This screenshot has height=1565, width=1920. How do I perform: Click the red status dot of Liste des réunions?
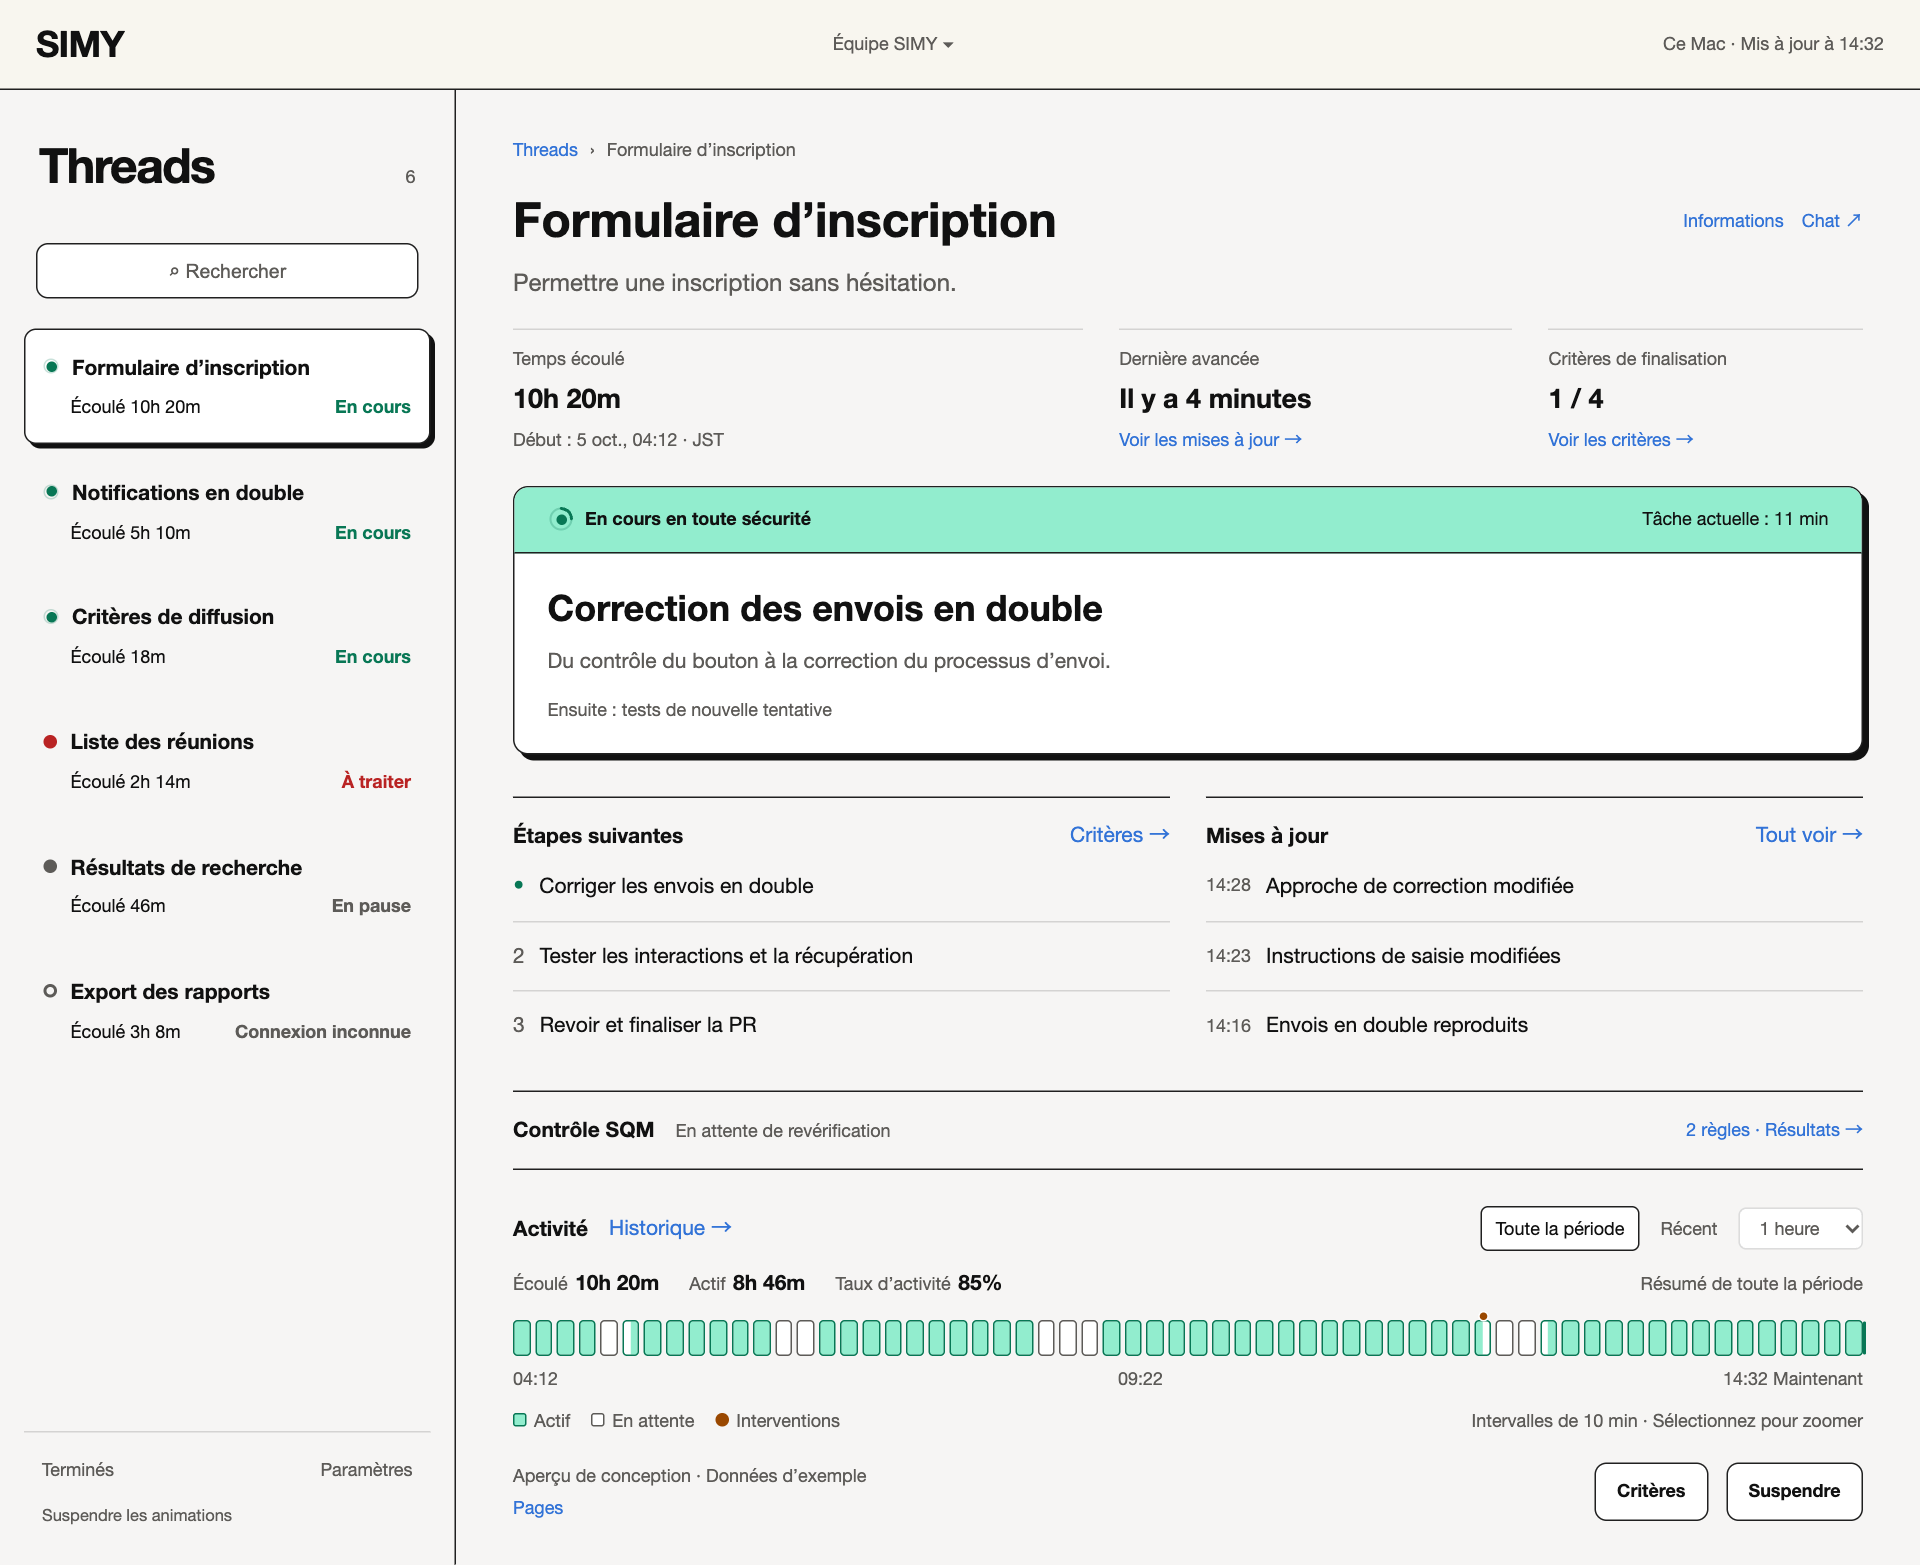click(x=50, y=742)
